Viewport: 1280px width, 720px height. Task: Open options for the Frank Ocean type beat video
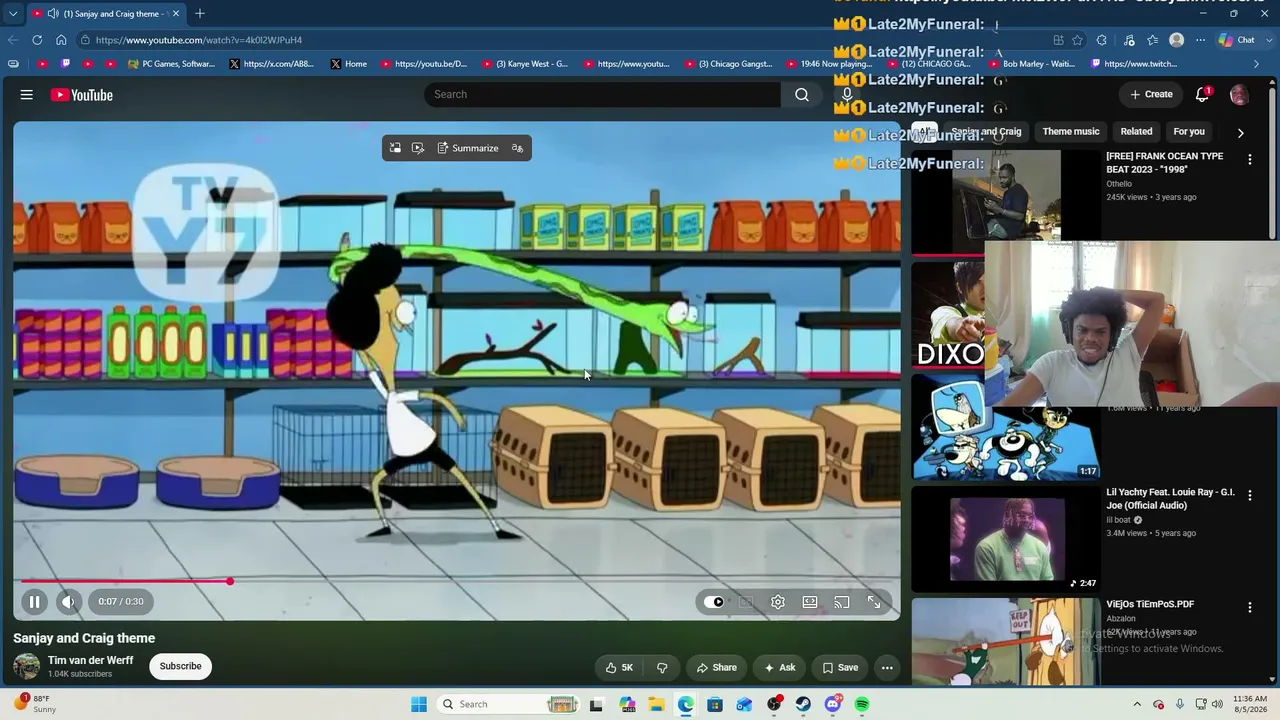(x=1249, y=159)
